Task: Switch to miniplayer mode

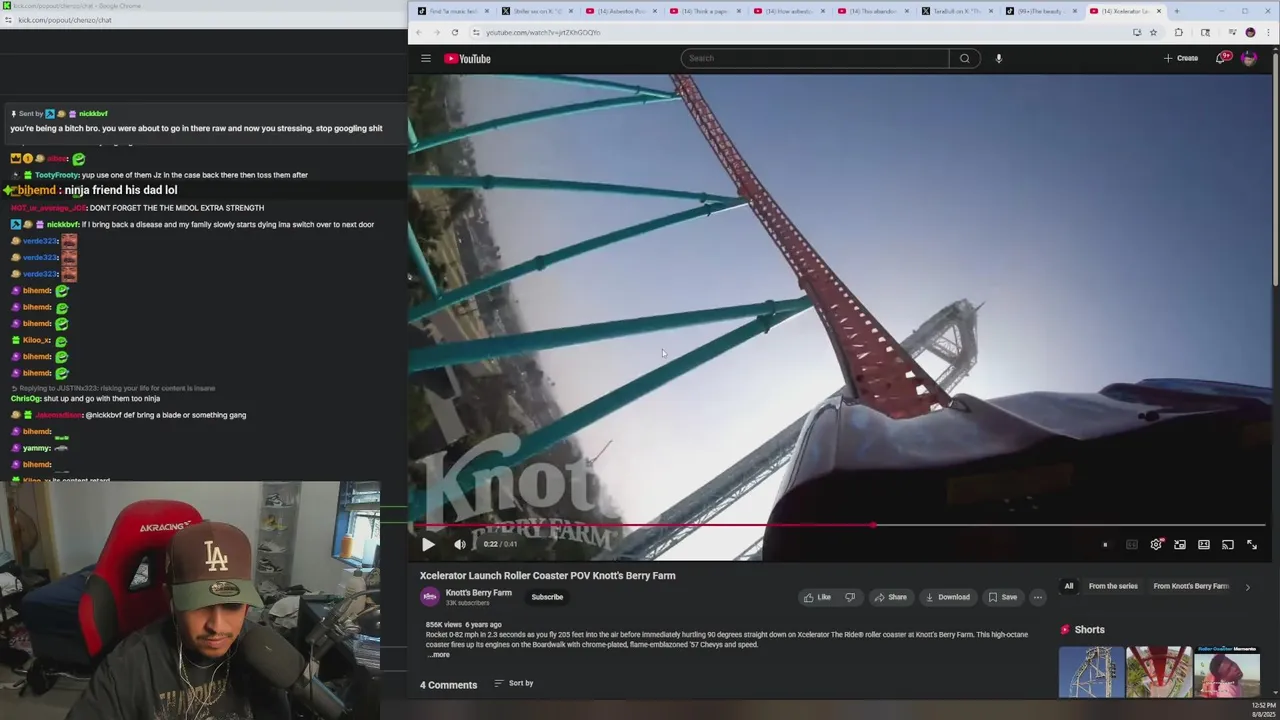Action: [1180, 545]
